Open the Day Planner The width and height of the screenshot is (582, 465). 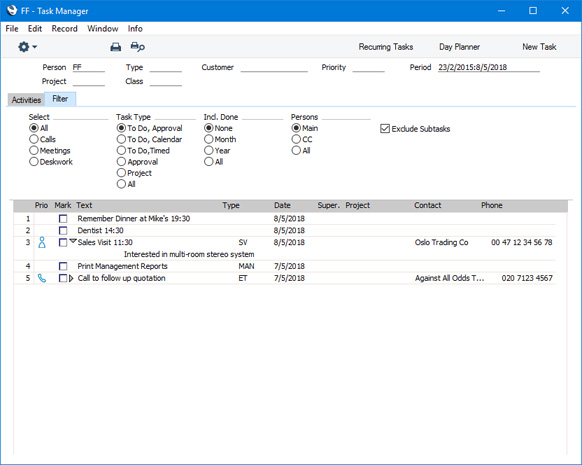[459, 47]
